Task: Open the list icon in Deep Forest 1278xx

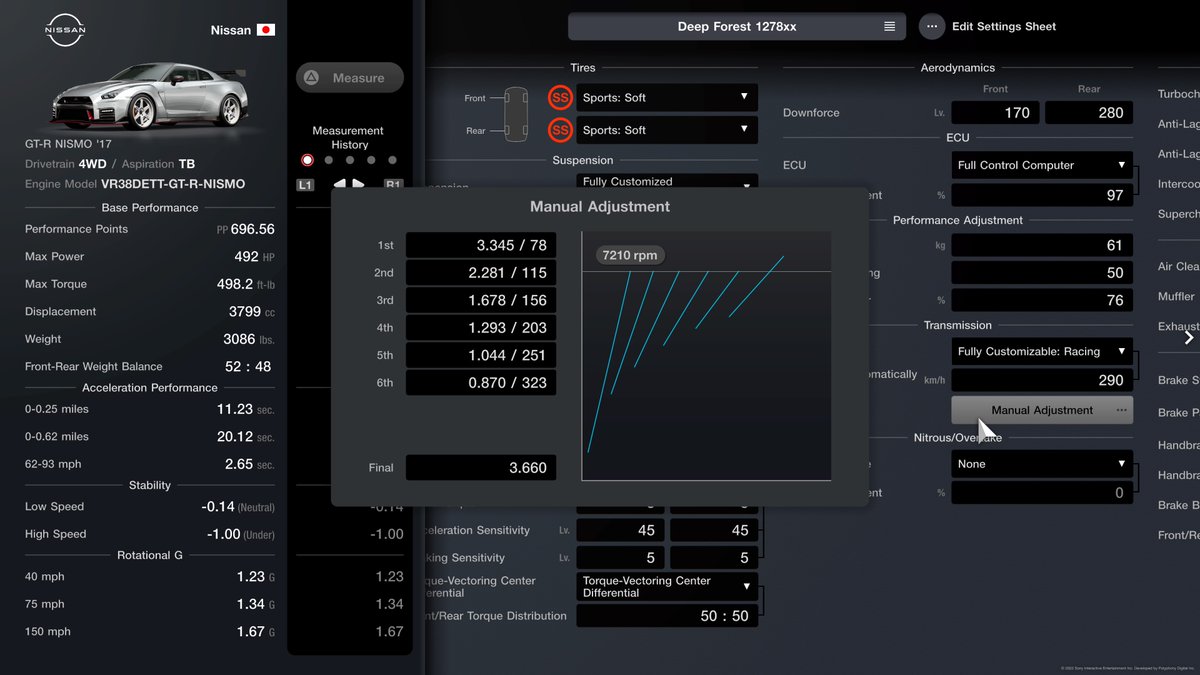Action: click(889, 27)
